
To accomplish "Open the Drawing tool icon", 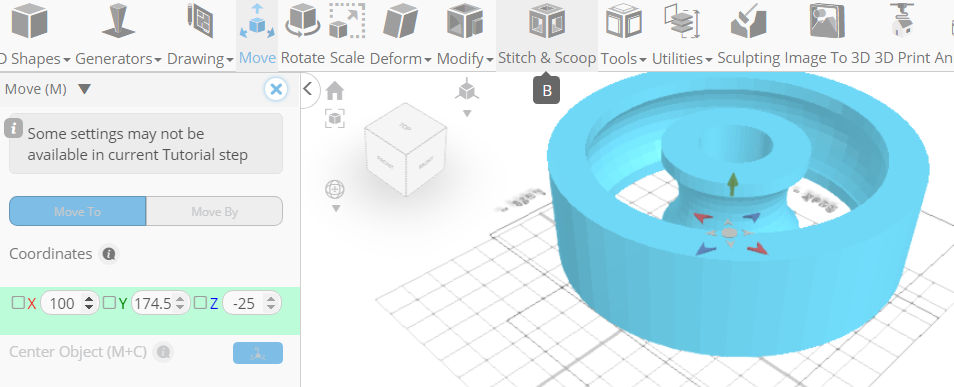I will [x=200, y=21].
